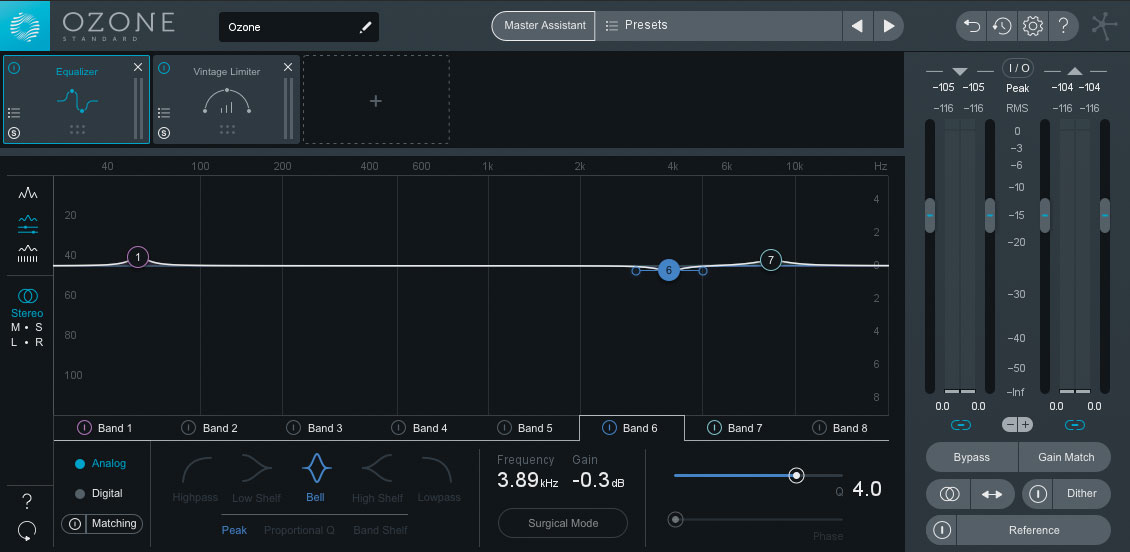
Task: Toggle Band 6 power icon
Action: [609, 428]
